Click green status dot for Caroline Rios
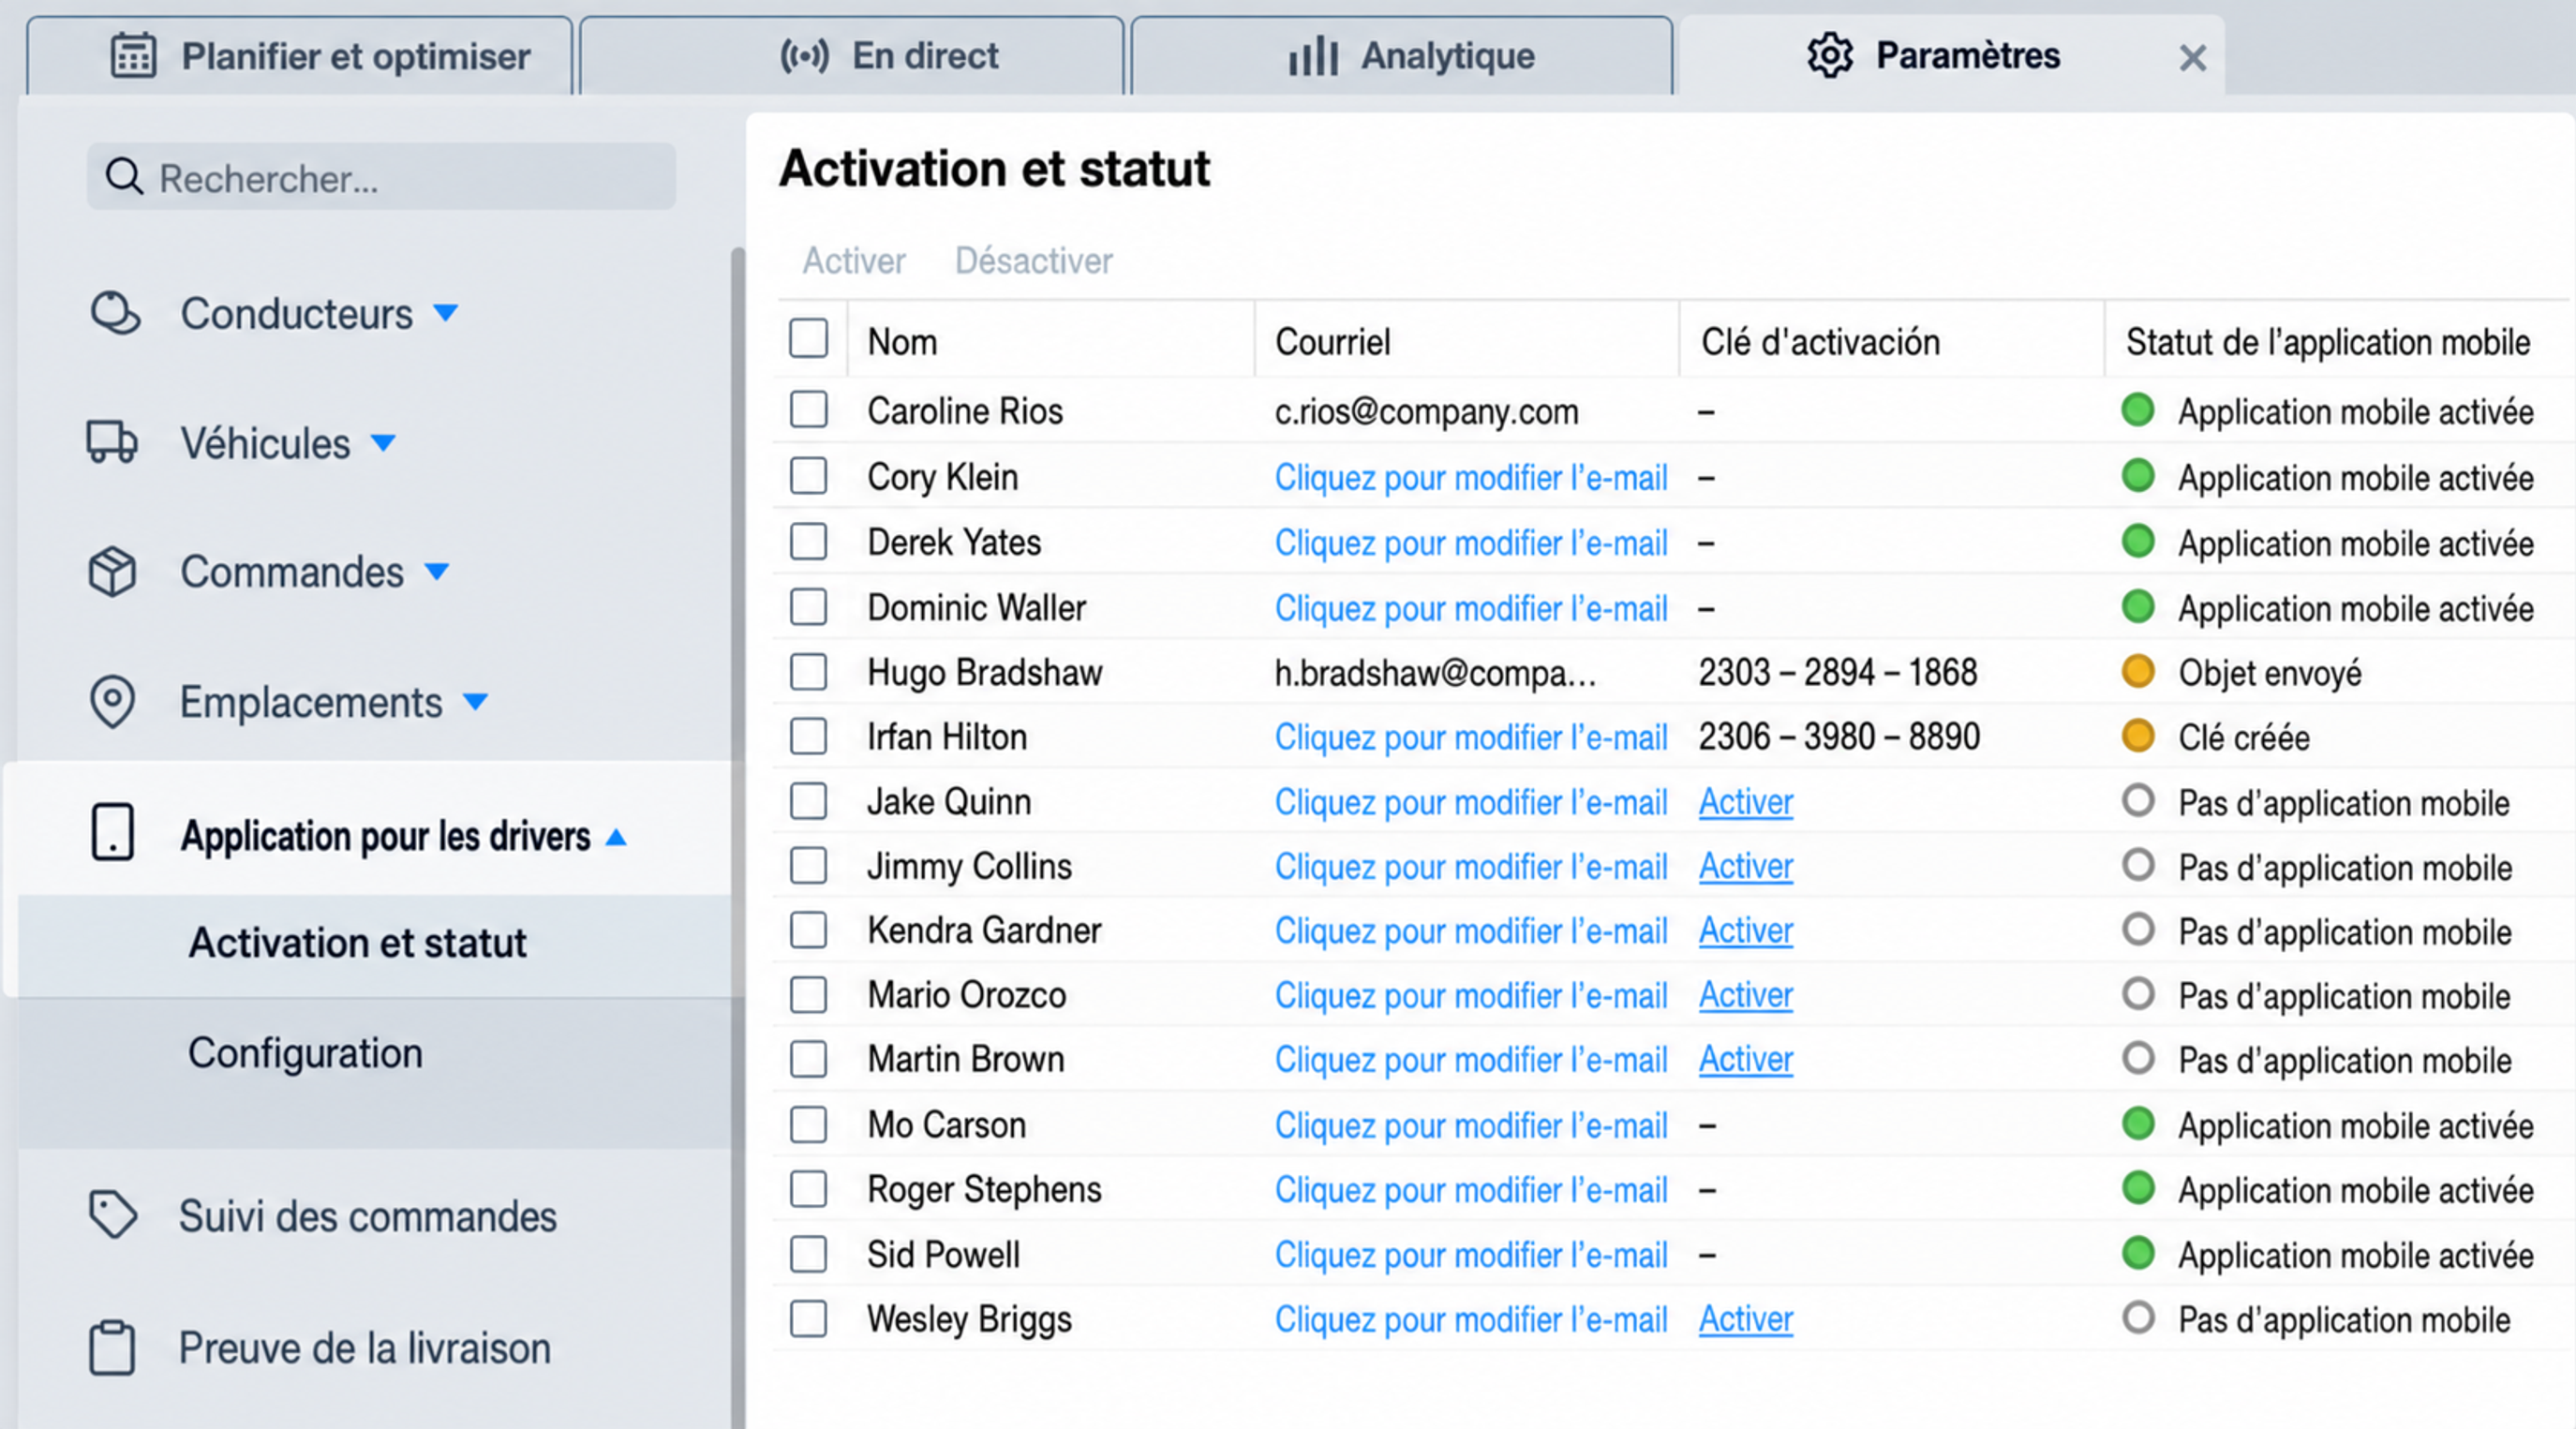This screenshot has height=1429, width=2576. pos(2138,410)
